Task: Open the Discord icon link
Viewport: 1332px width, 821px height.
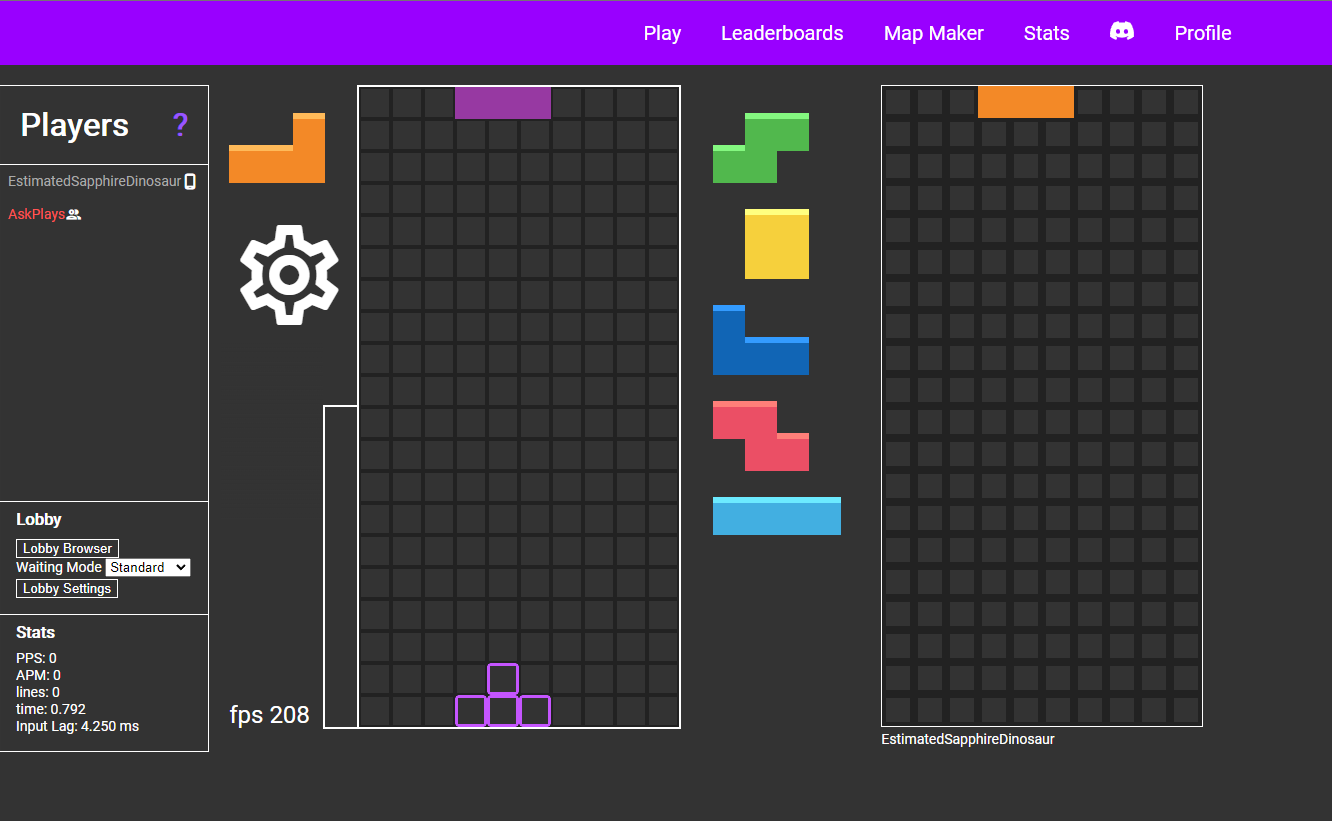Action: coord(1122,32)
